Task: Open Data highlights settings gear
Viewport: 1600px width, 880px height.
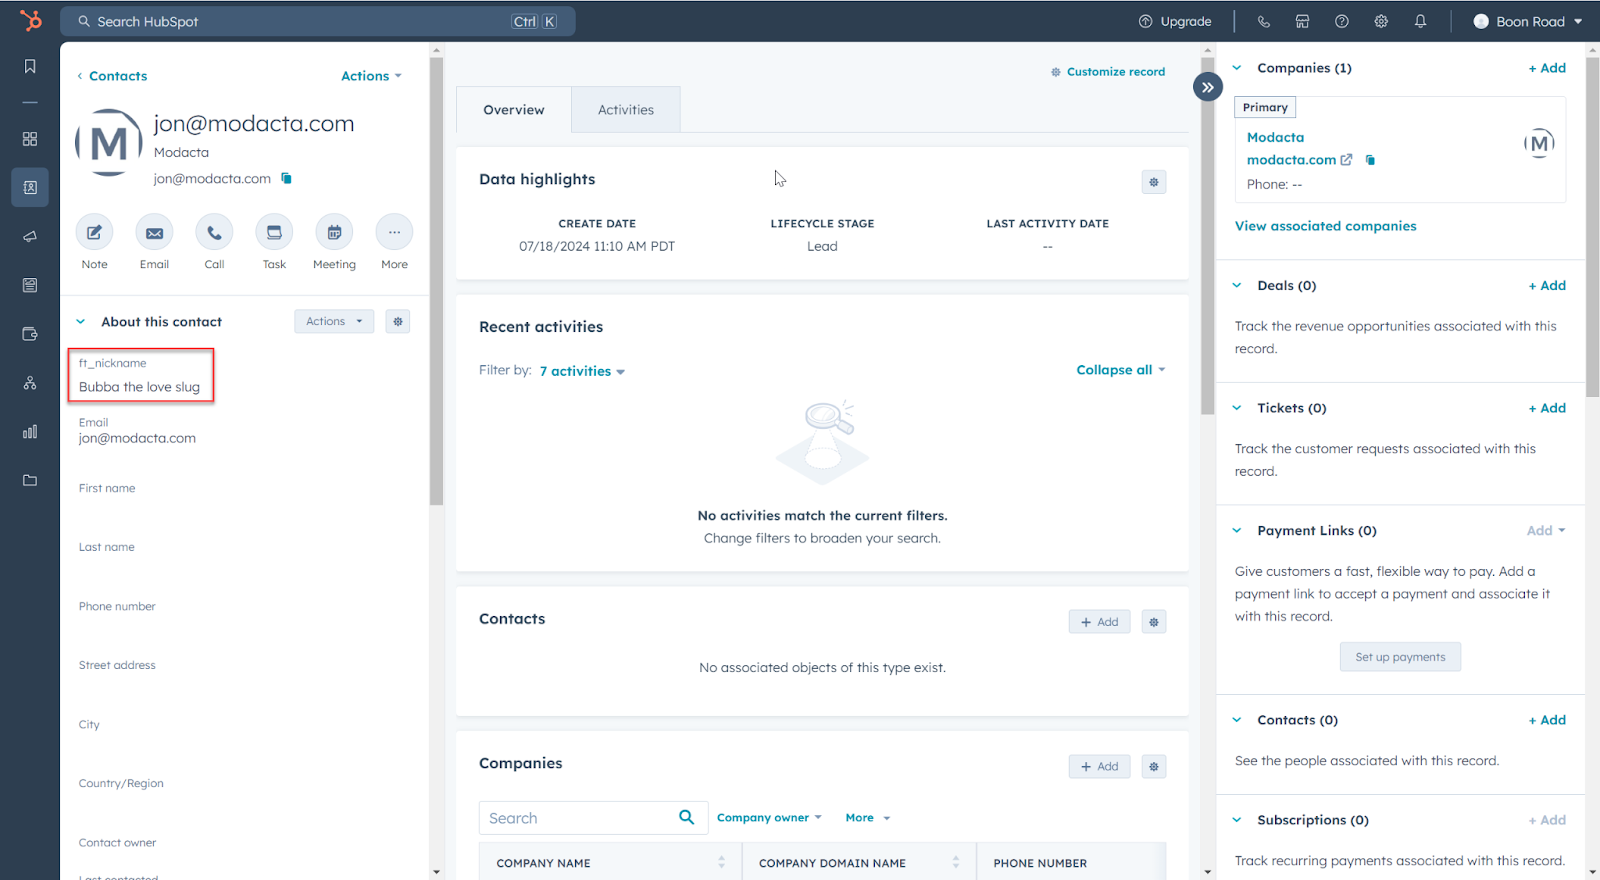Action: click(x=1154, y=182)
